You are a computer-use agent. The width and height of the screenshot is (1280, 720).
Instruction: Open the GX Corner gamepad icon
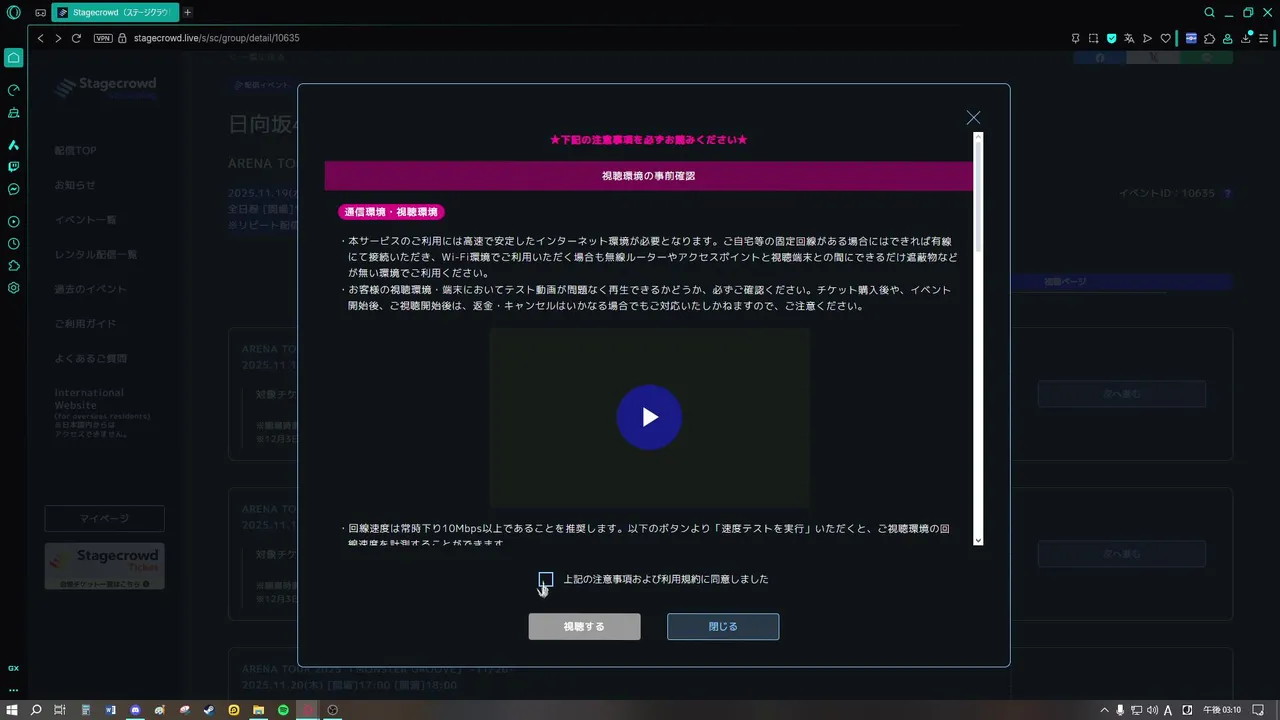point(40,13)
